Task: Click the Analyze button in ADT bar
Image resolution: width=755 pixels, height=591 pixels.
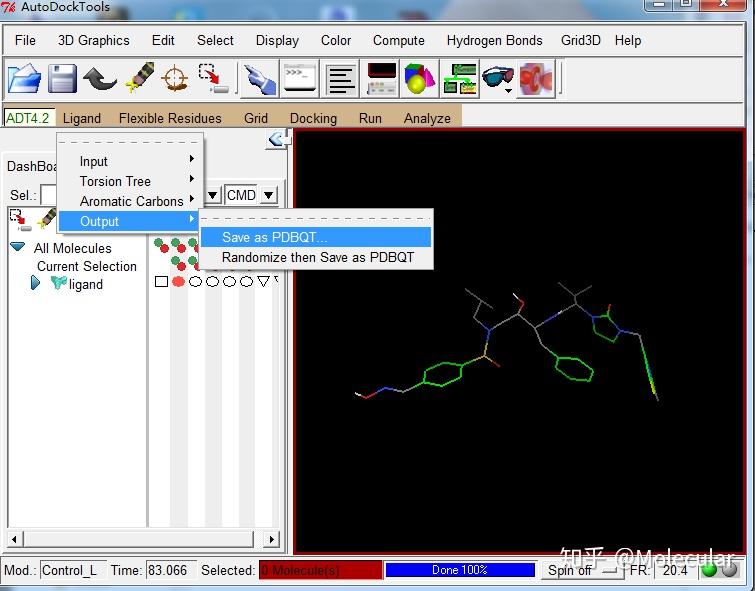Action: 427,118
